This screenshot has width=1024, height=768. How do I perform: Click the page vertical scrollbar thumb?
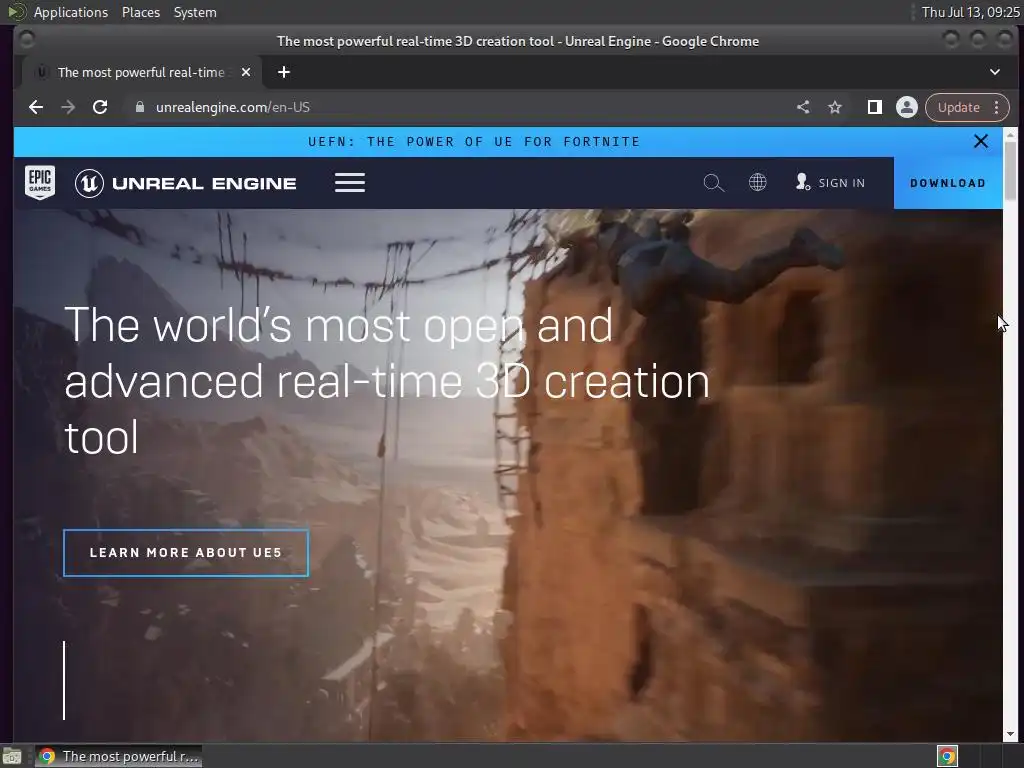pyautogui.click(x=1010, y=171)
